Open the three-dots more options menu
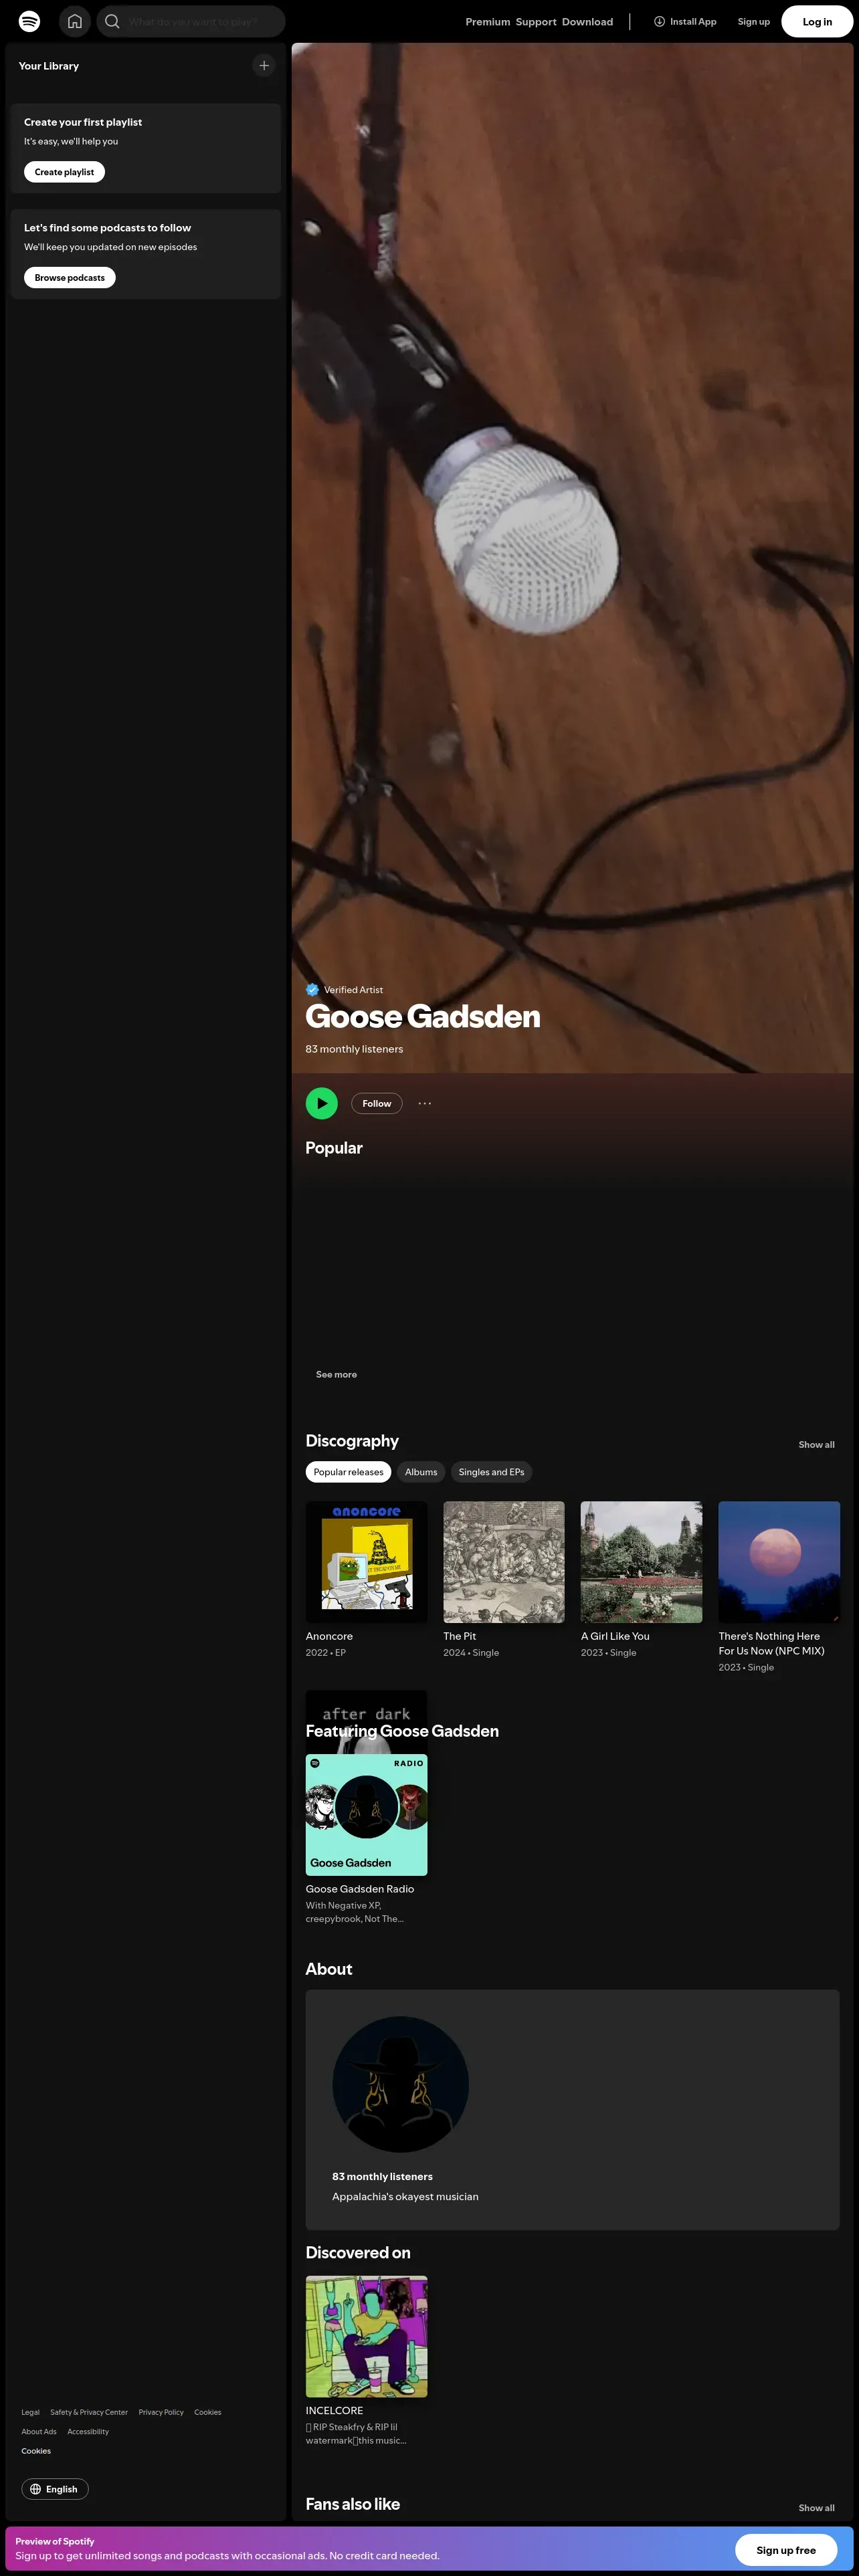Image resolution: width=859 pixels, height=2576 pixels. pyautogui.click(x=424, y=1103)
